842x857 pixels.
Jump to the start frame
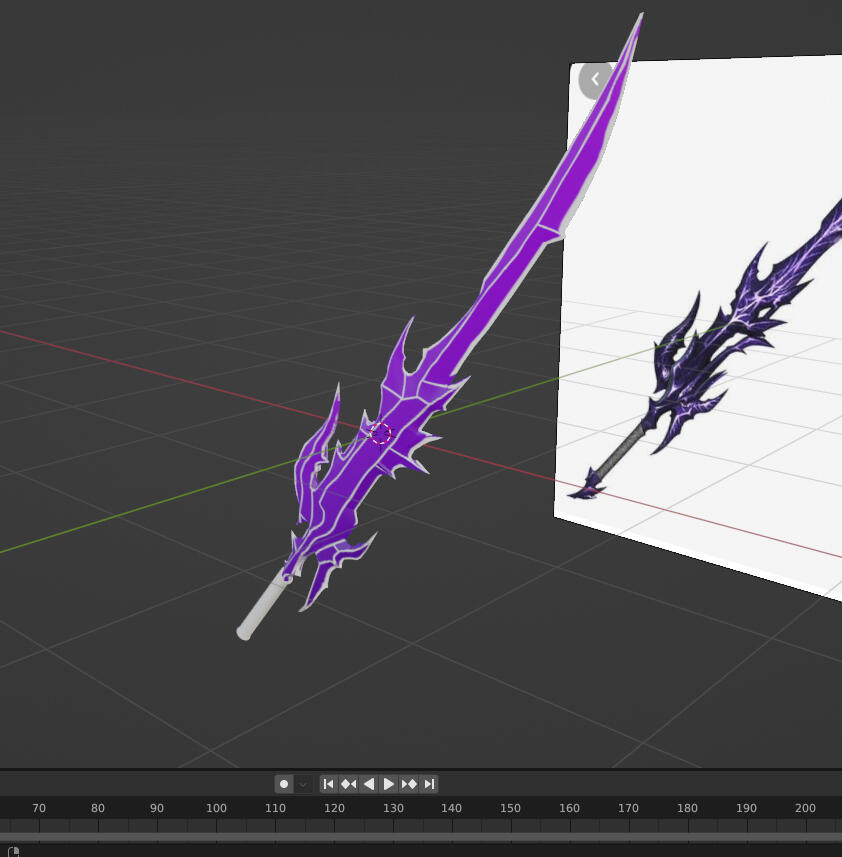(328, 784)
